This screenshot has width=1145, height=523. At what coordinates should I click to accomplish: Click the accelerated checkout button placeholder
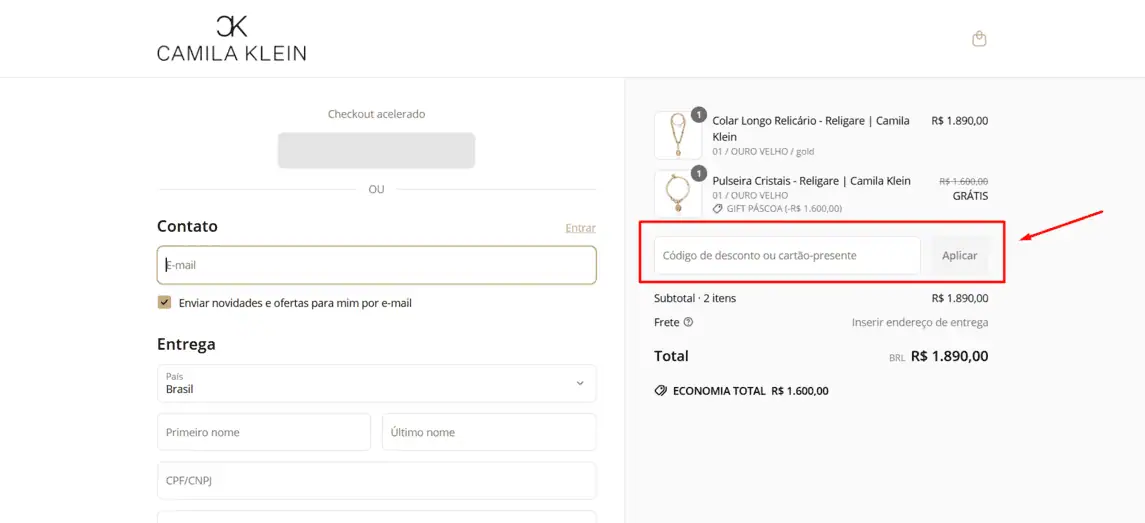coord(376,150)
